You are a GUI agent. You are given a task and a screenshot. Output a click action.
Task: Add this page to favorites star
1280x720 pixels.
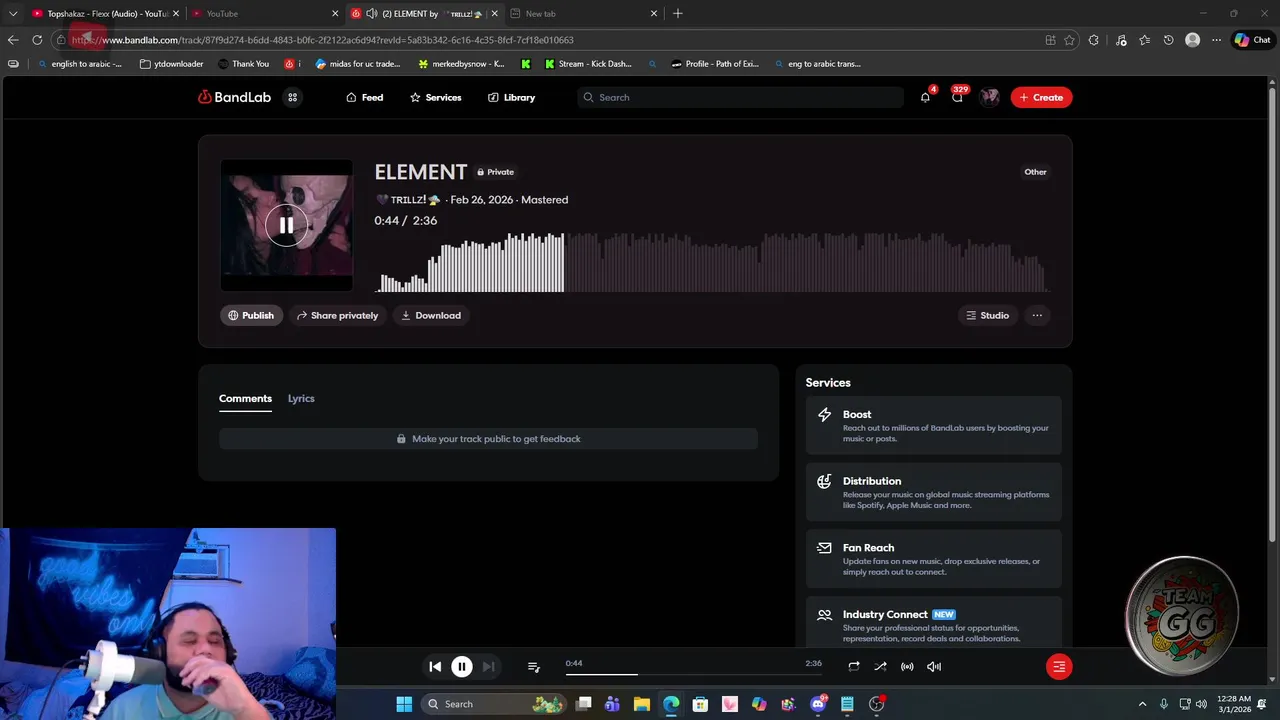pyautogui.click(x=1069, y=40)
